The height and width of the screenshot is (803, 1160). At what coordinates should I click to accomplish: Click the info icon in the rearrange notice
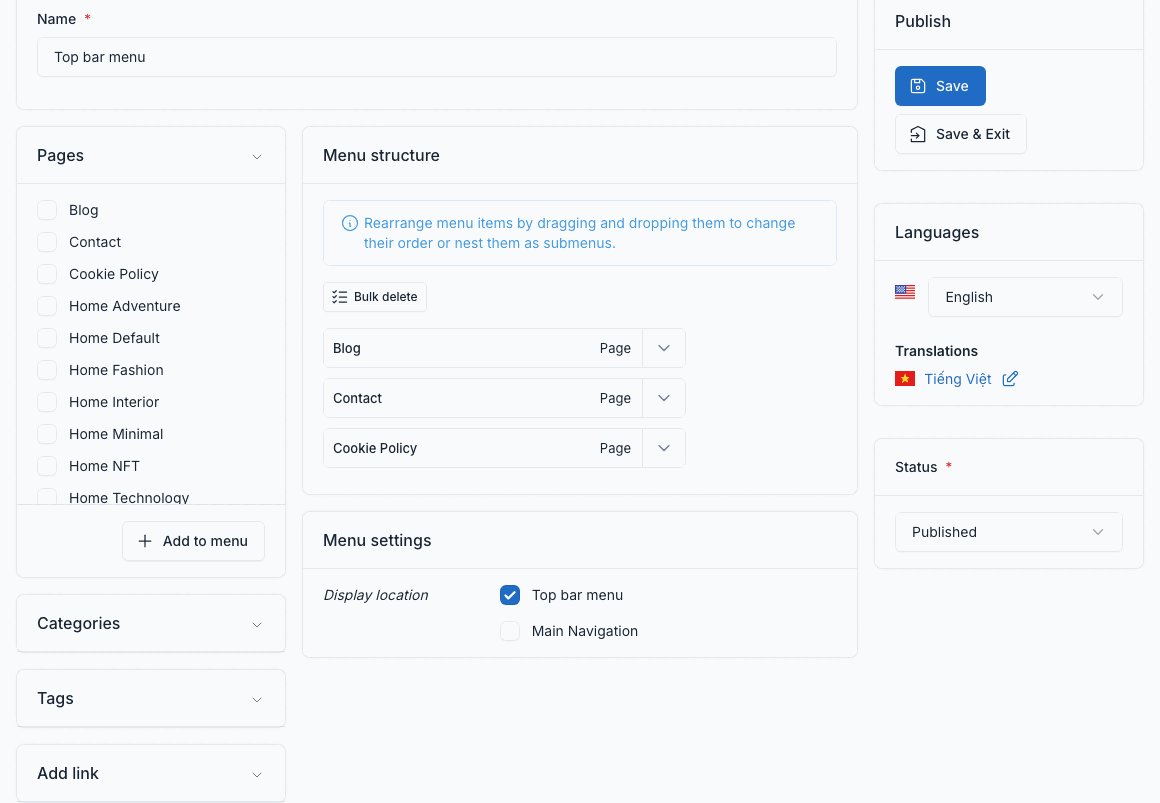(350, 224)
